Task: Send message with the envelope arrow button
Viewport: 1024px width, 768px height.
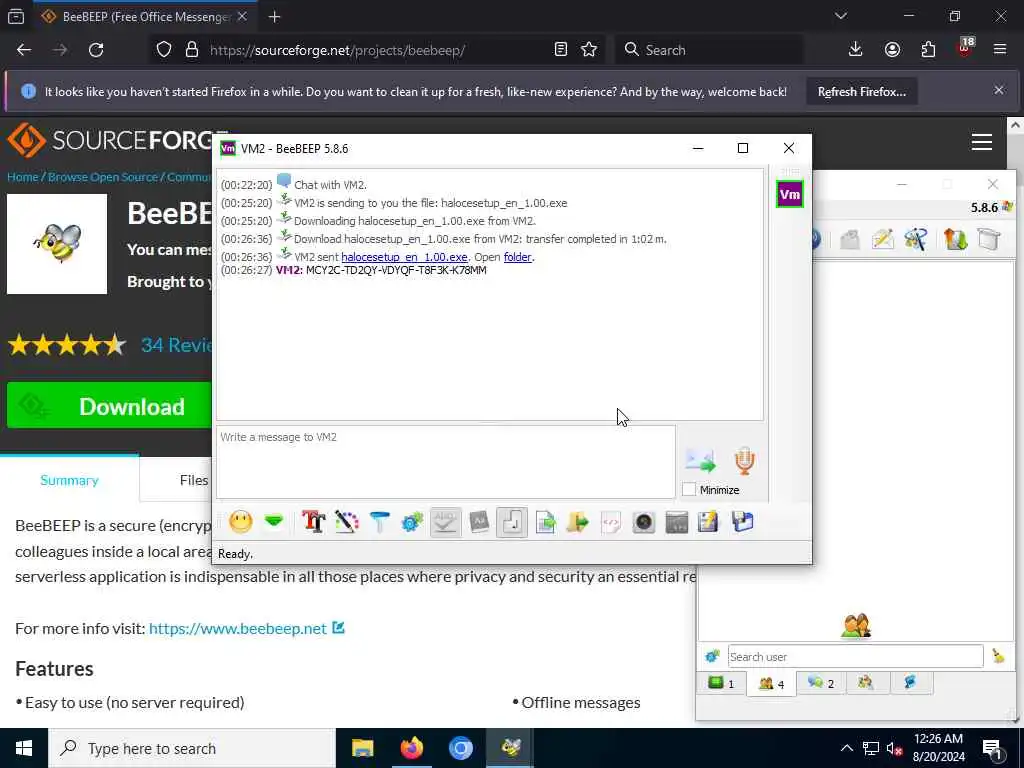Action: point(701,460)
